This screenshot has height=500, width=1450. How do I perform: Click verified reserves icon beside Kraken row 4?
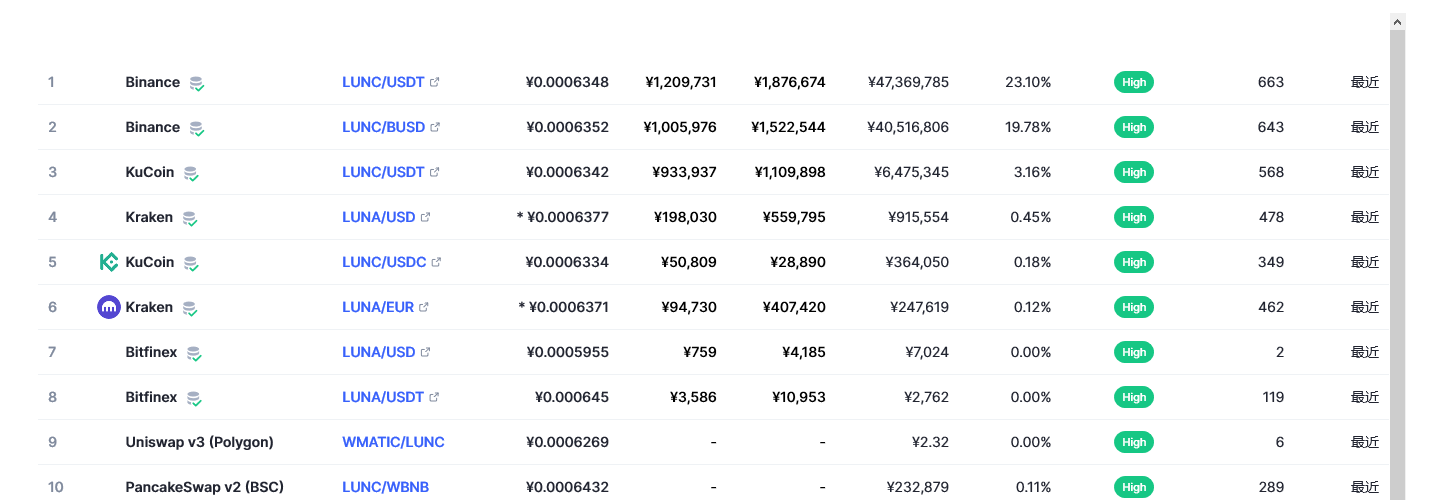(190, 218)
